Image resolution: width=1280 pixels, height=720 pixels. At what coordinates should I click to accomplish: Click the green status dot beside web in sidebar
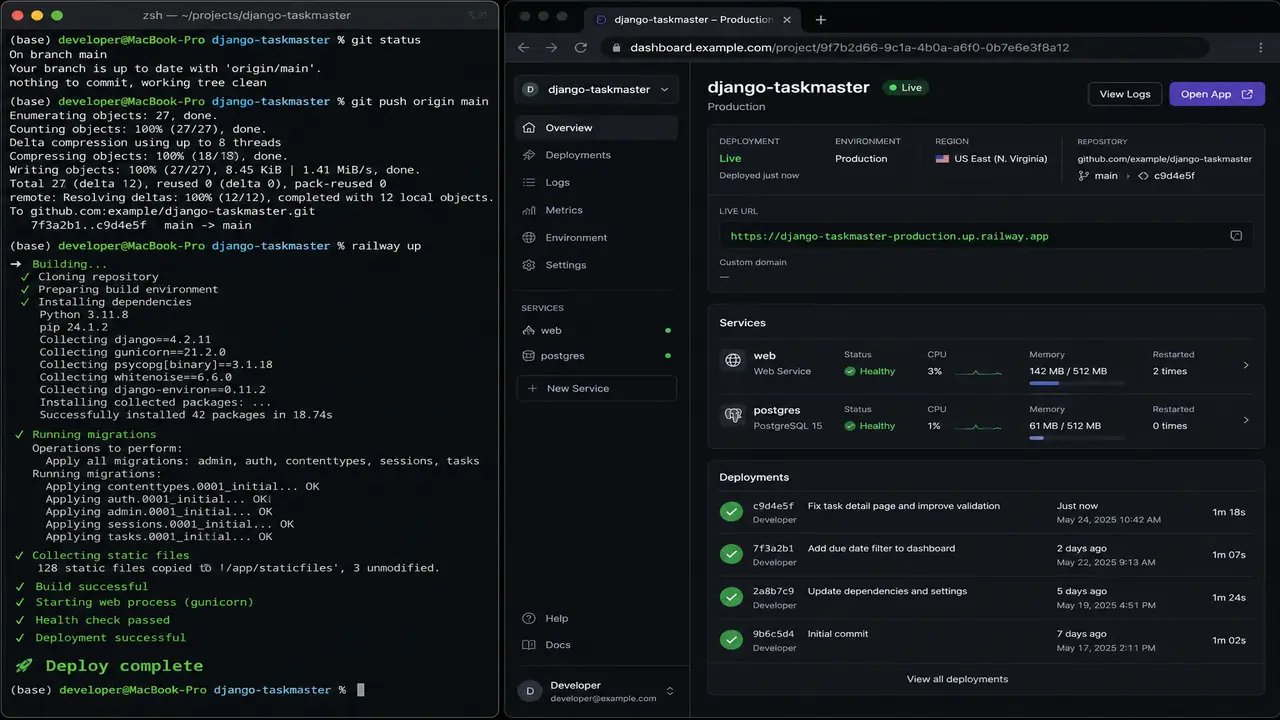click(668, 330)
